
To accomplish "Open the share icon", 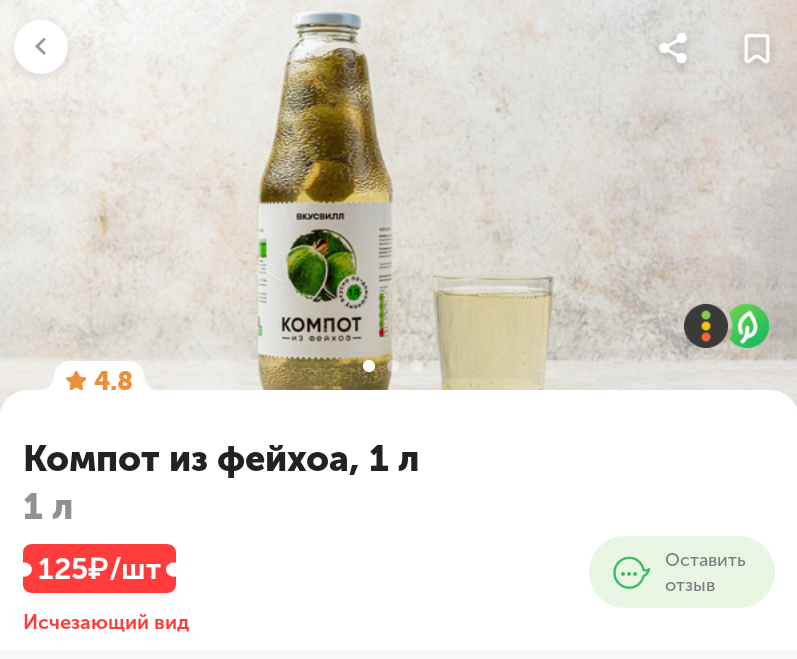I will pos(673,48).
